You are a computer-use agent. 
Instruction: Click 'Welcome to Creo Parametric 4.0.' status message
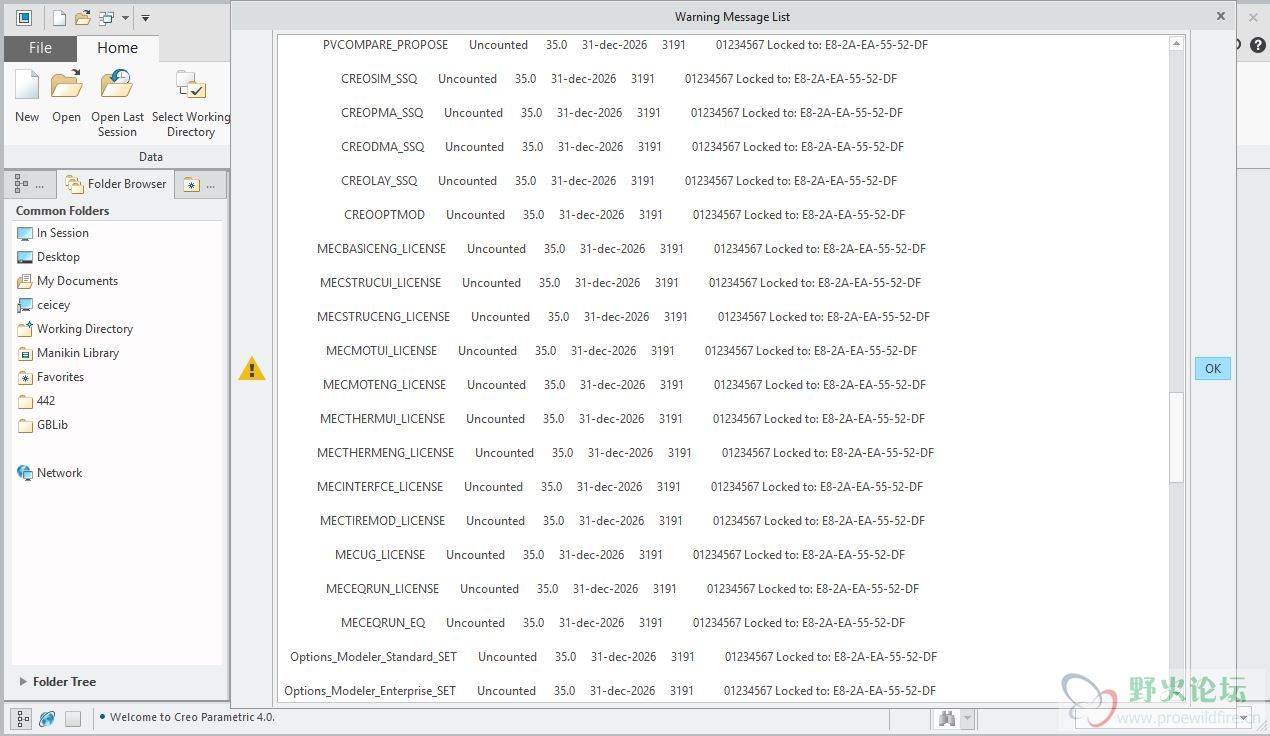pyautogui.click(x=192, y=717)
